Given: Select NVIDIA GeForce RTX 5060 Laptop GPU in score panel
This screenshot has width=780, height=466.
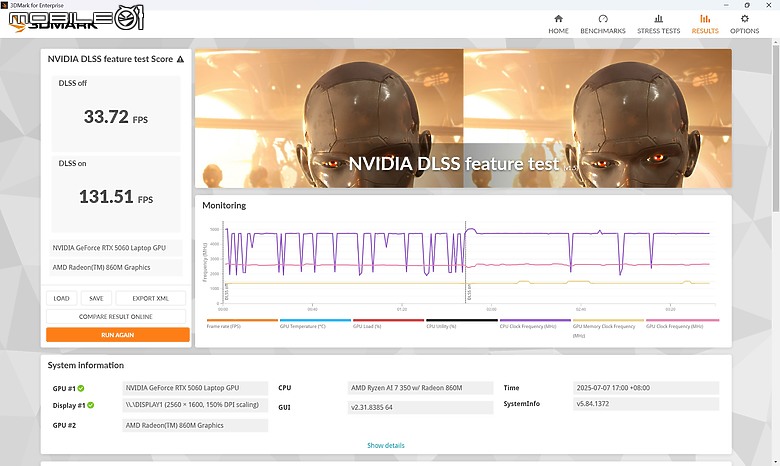Looking at the screenshot, I should [116, 248].
